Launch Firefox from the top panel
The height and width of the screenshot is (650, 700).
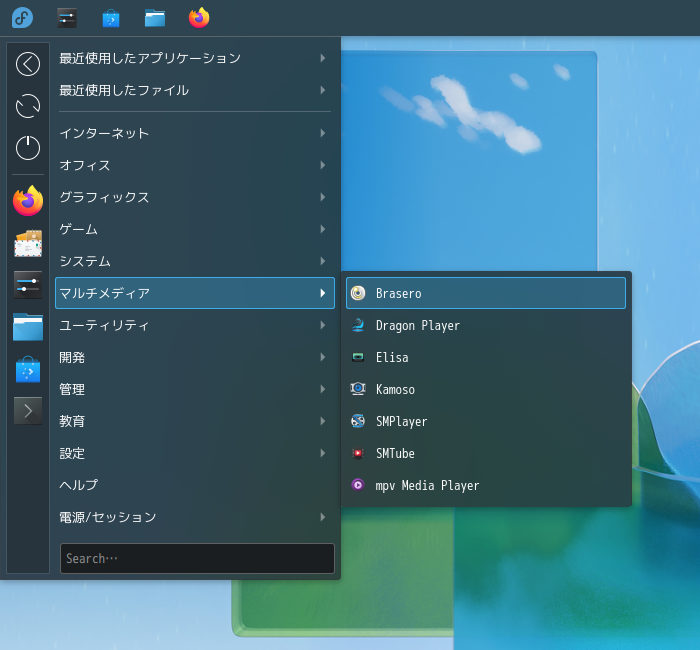(199, 18)
